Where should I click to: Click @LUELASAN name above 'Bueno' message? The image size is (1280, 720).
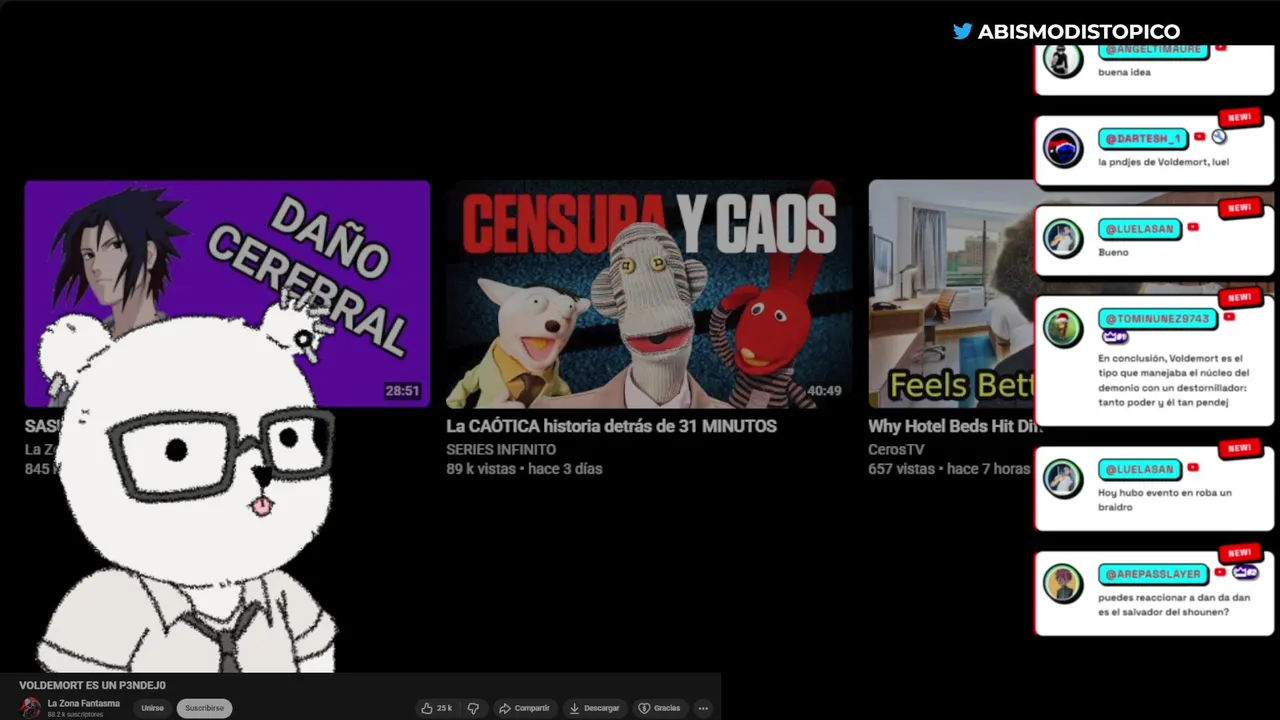[1139, 229]
